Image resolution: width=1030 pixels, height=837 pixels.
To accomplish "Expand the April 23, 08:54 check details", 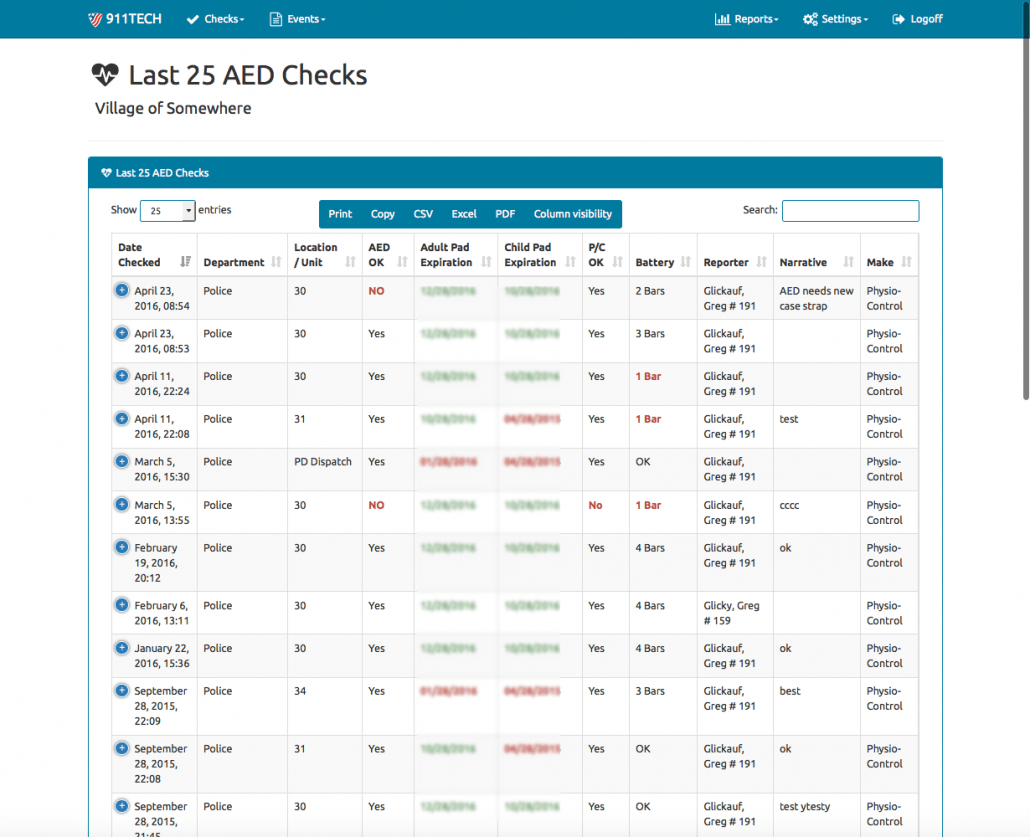I will [x=121, y=290].
